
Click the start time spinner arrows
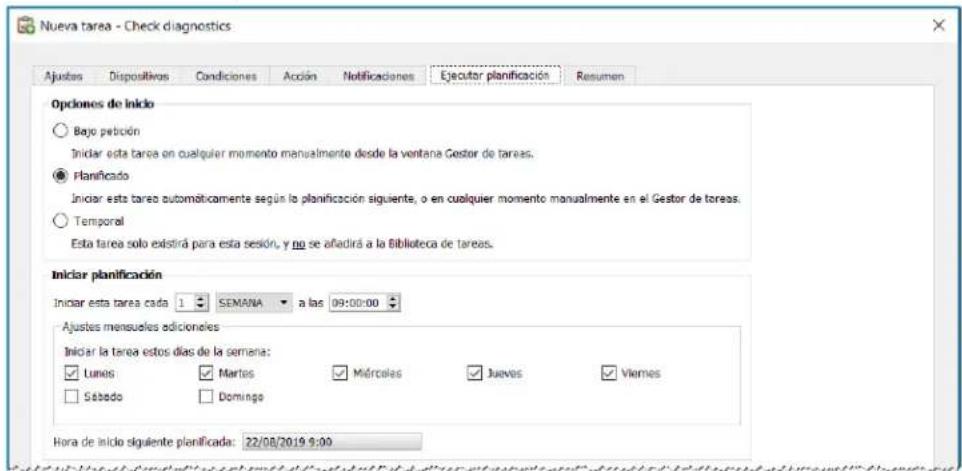tap(394, 303)
